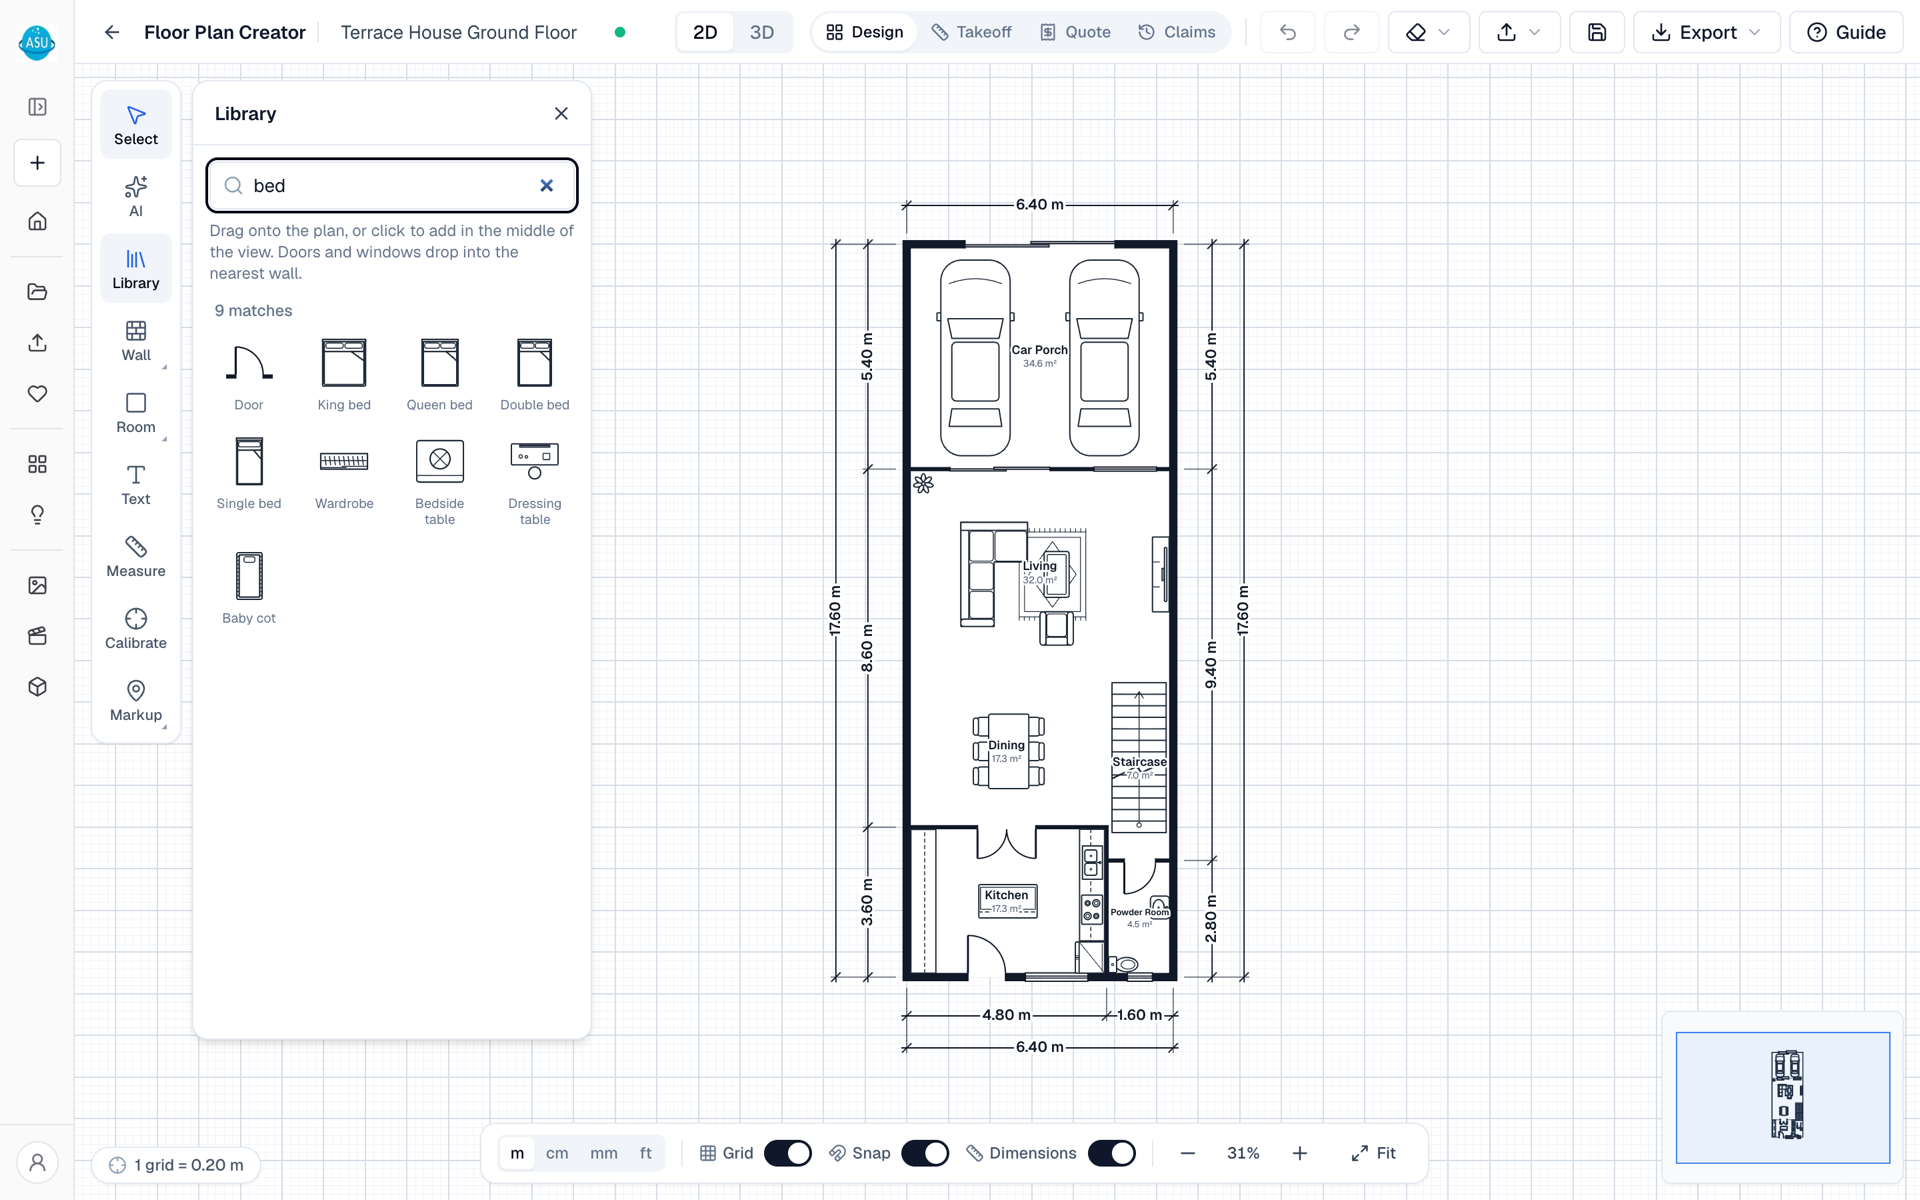Add the Double bed item
Image resolution: width=1920 pixels, height=1200 pixels.
pos(535,374)
